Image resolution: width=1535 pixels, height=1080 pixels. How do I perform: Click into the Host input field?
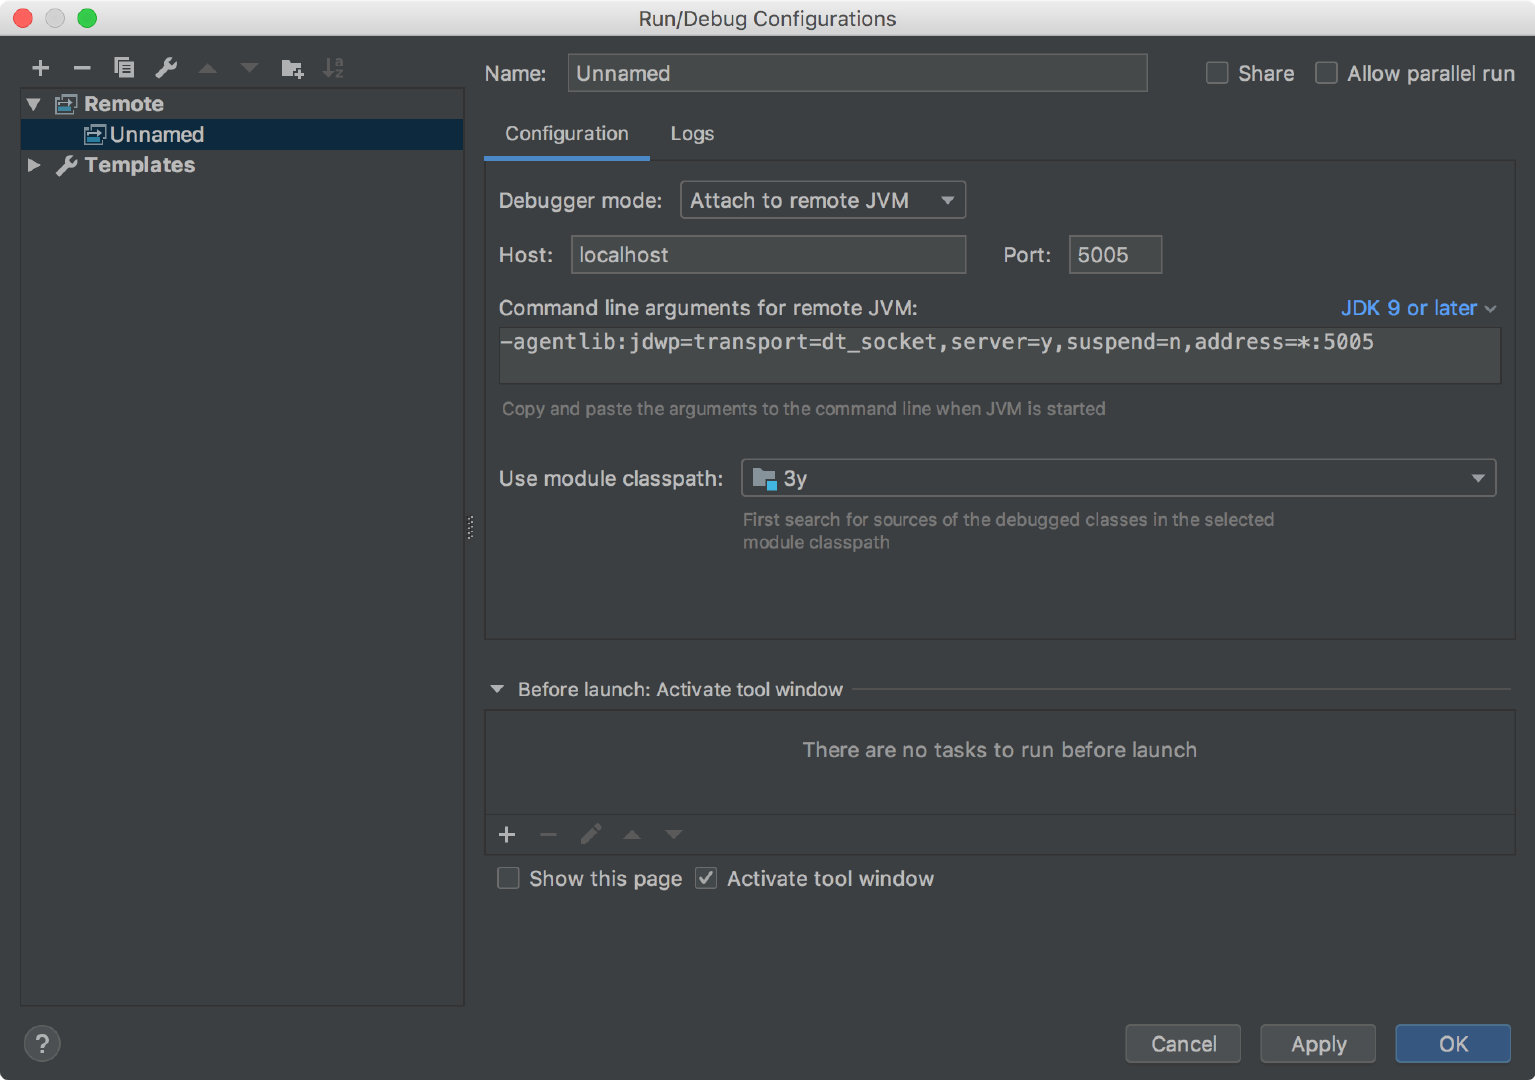(x=768, y=254)
